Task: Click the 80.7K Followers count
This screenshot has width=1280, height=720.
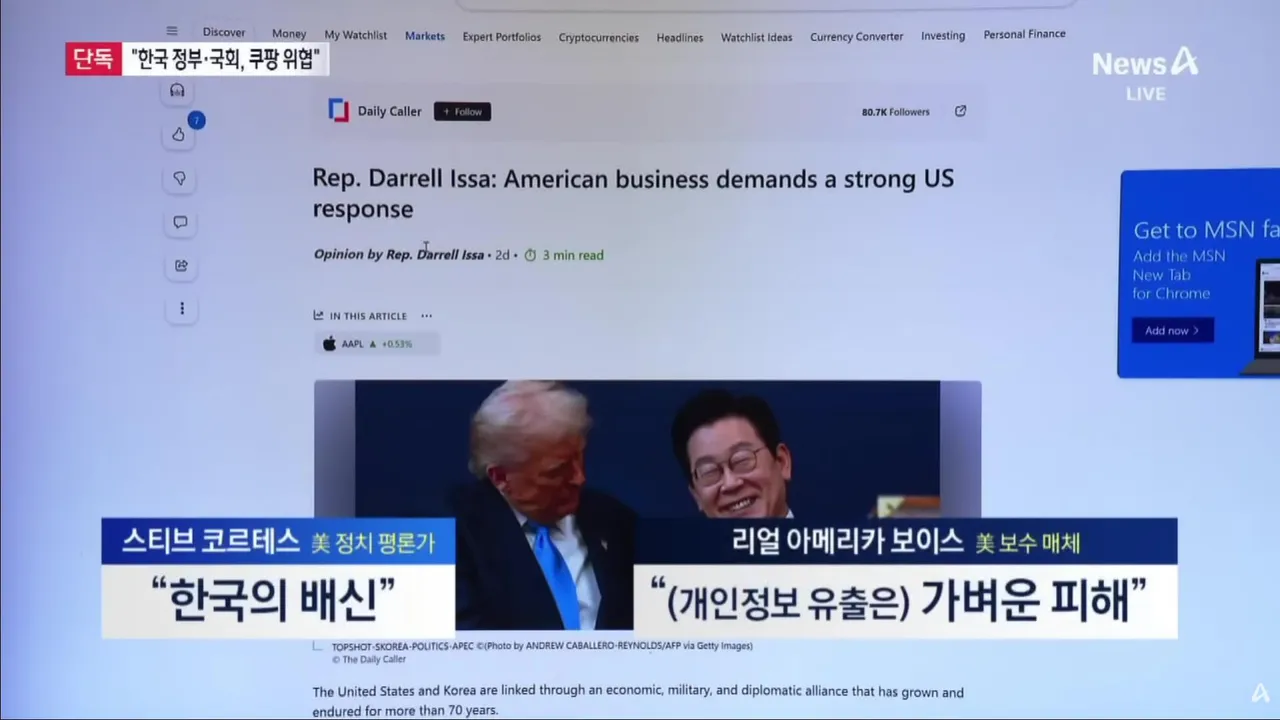Action: [x=896, y=112]
